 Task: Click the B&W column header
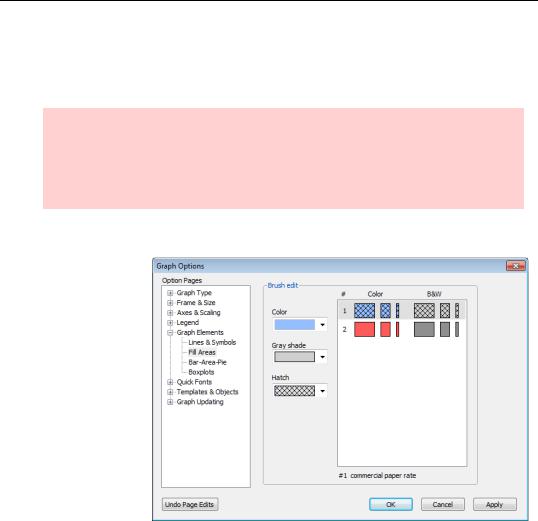pos(434,294)
